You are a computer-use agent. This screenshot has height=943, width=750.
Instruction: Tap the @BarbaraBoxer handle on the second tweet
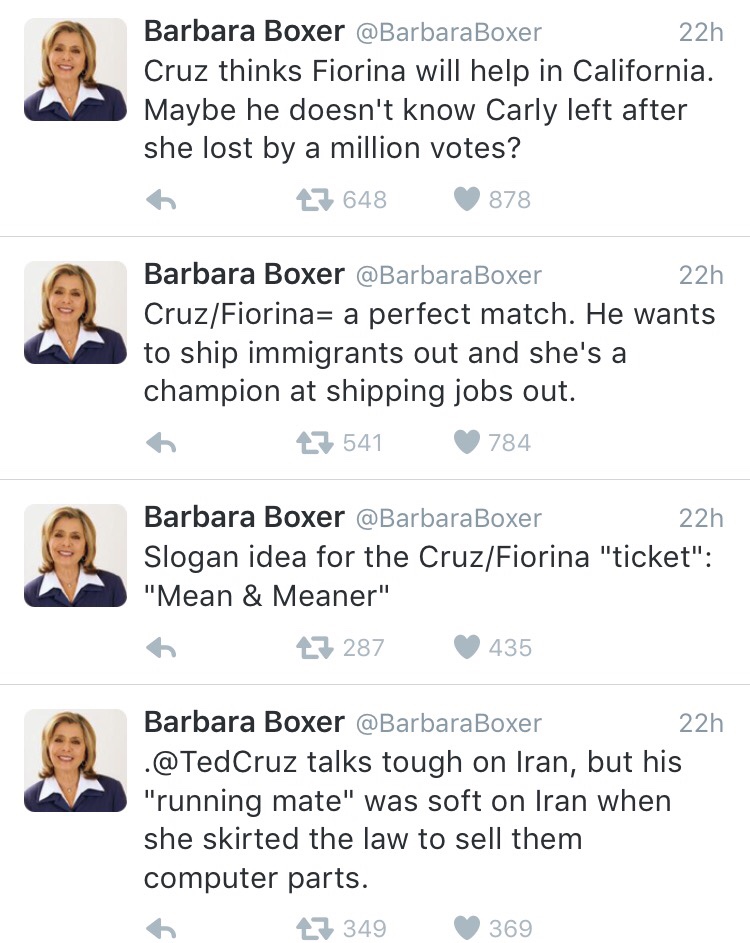(x=449, y=275)
